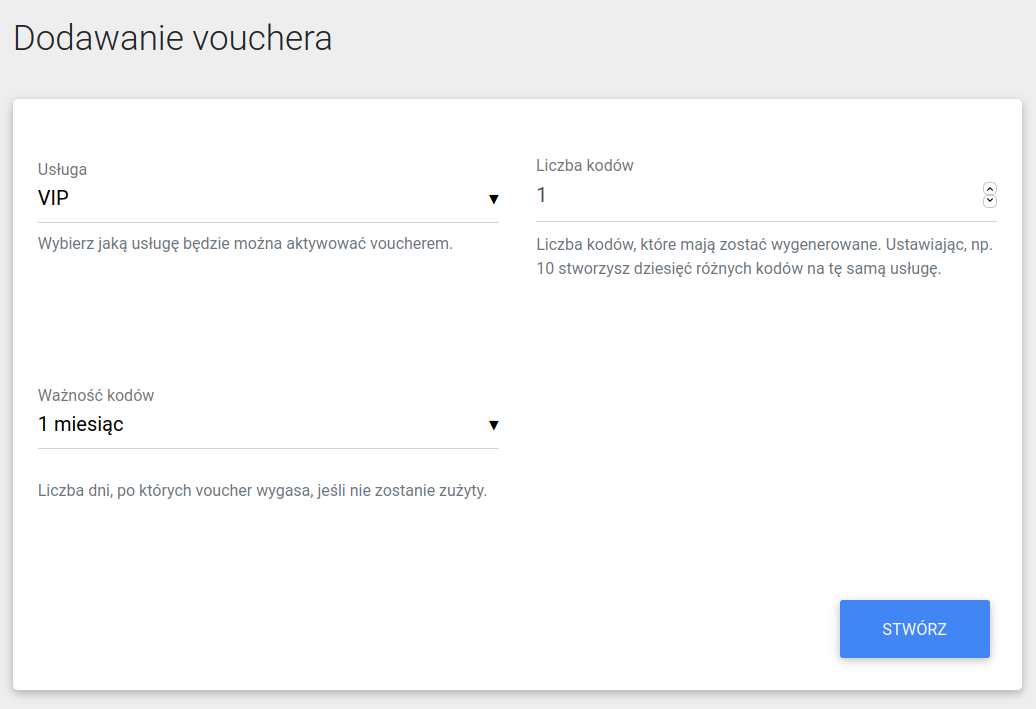The width and height of the screenshot is (1036, 709).
Task: Click the 1 miesiąc selected value text
Action: (81, 425)
